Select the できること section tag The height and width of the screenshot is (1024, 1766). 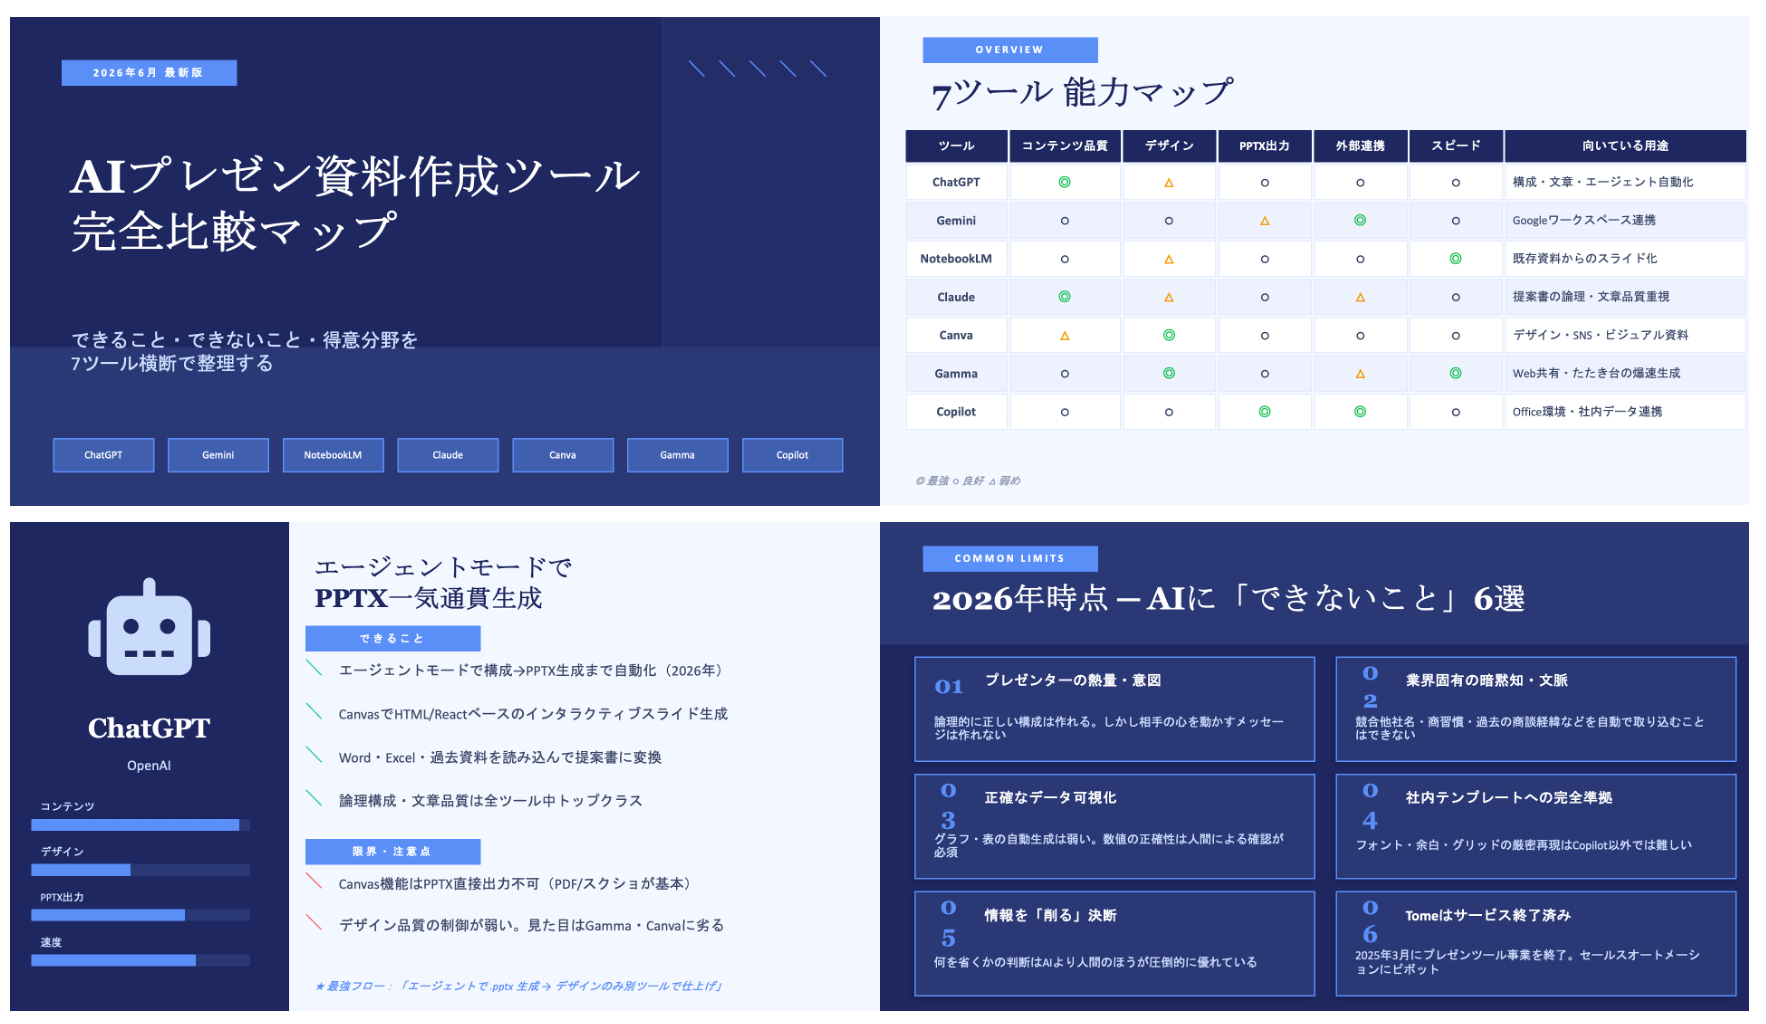pos(393,638)
